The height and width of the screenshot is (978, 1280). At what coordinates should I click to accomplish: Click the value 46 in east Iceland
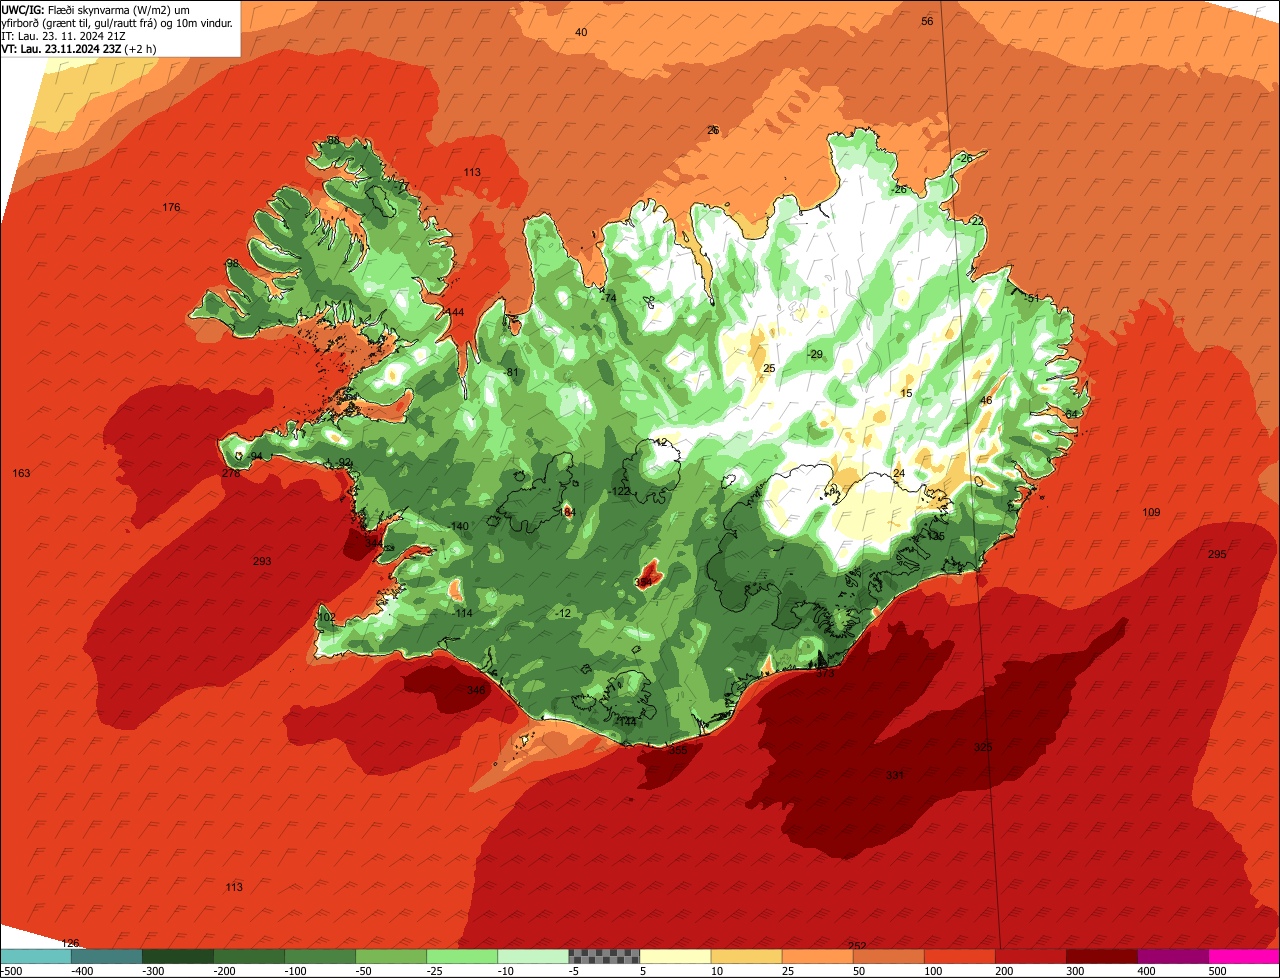[986, 400]
